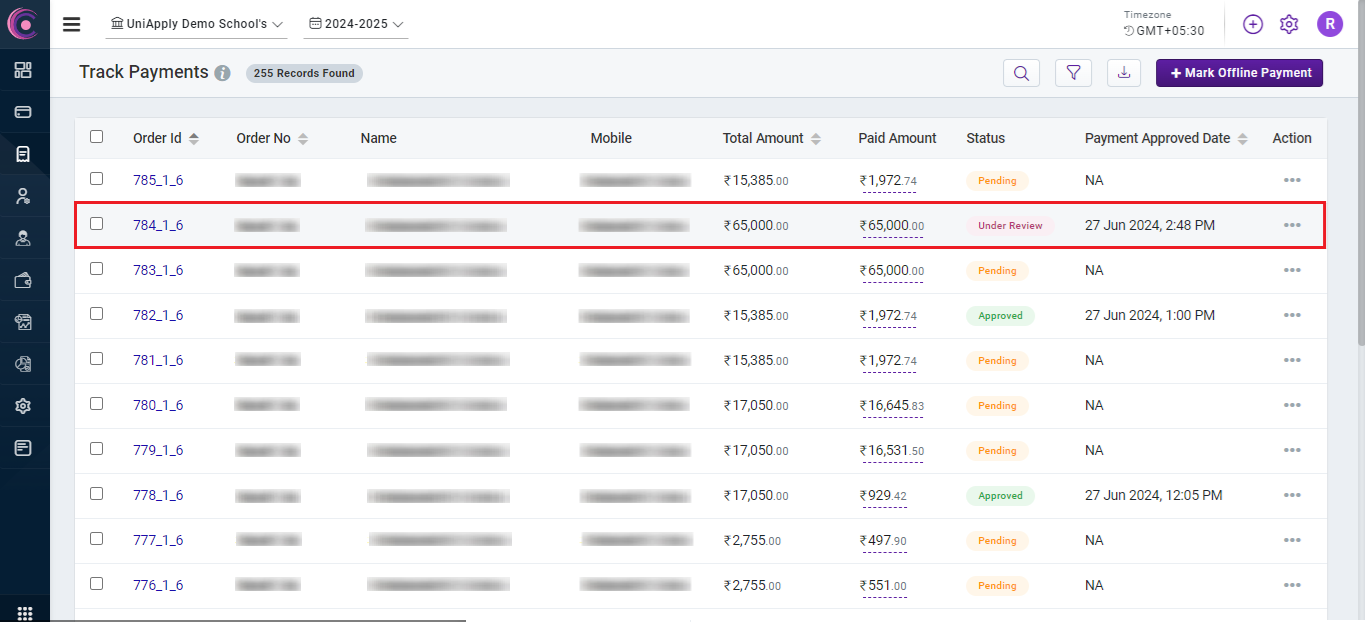Click the download records icon
The width and height of the screenshot is (1365, 622).
point(1124,73)
